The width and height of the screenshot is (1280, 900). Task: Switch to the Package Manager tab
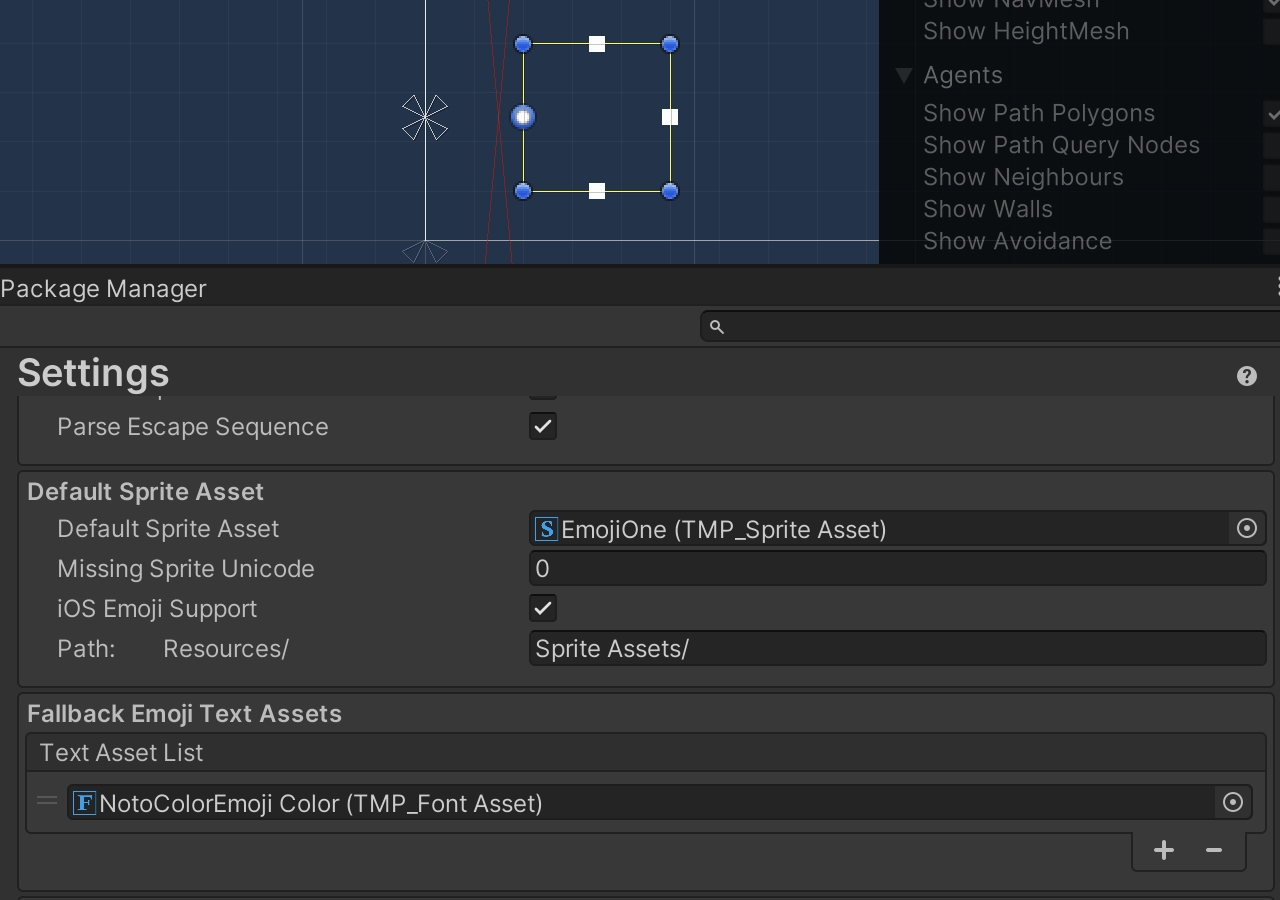tap(103, 288)
